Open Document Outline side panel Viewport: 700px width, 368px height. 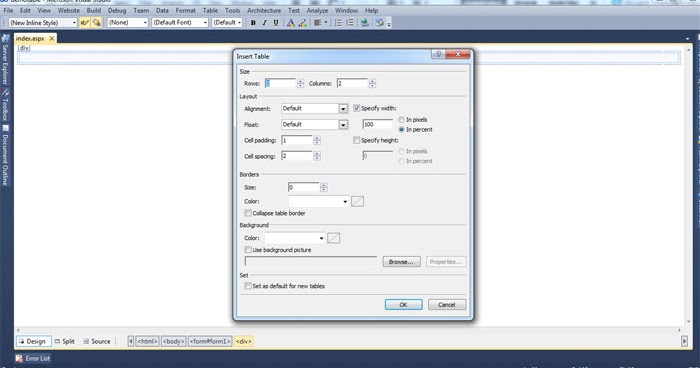[x=5, y=155]
